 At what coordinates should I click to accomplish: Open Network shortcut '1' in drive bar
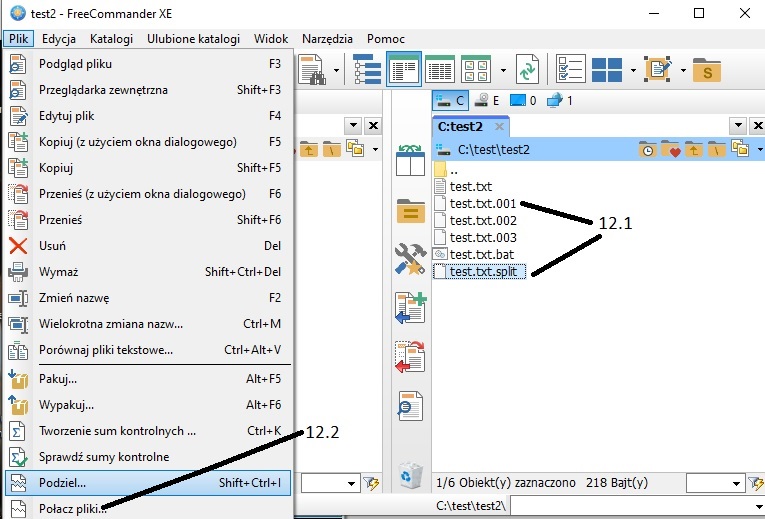click(560, 101)
